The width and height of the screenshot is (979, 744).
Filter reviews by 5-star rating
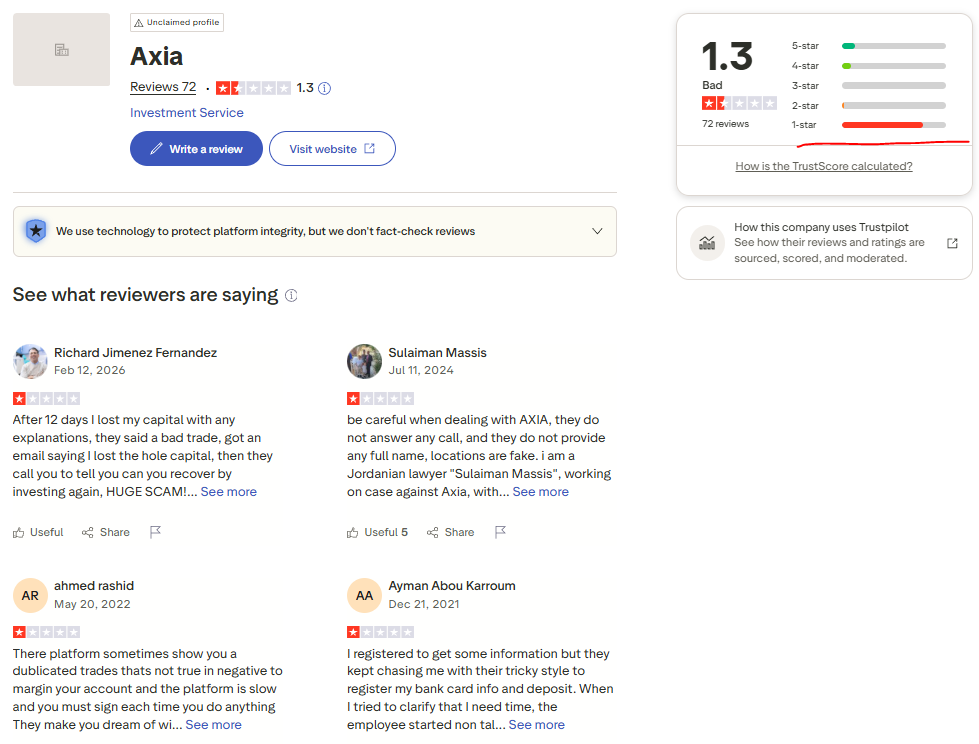(867, 46)
